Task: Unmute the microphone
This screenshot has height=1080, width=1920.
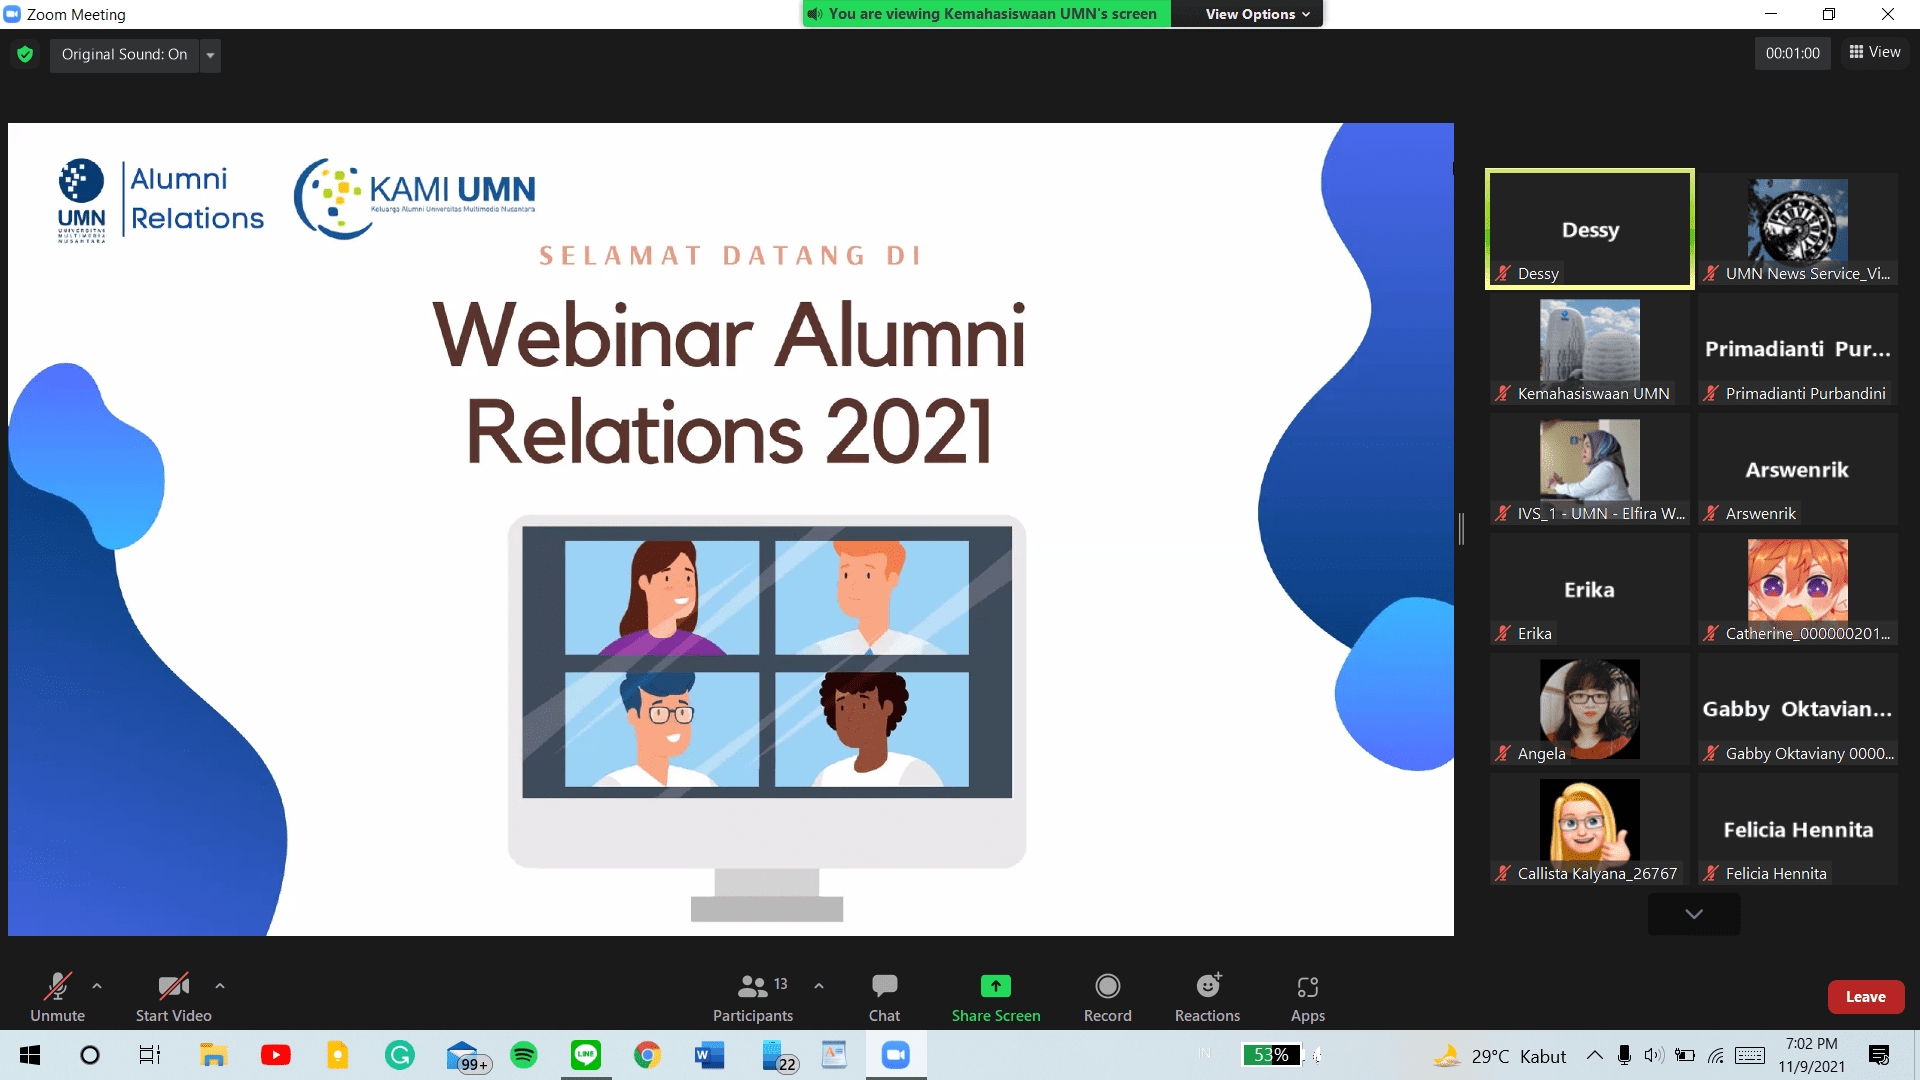Action: pyautogui.click(x=57, y=987)
